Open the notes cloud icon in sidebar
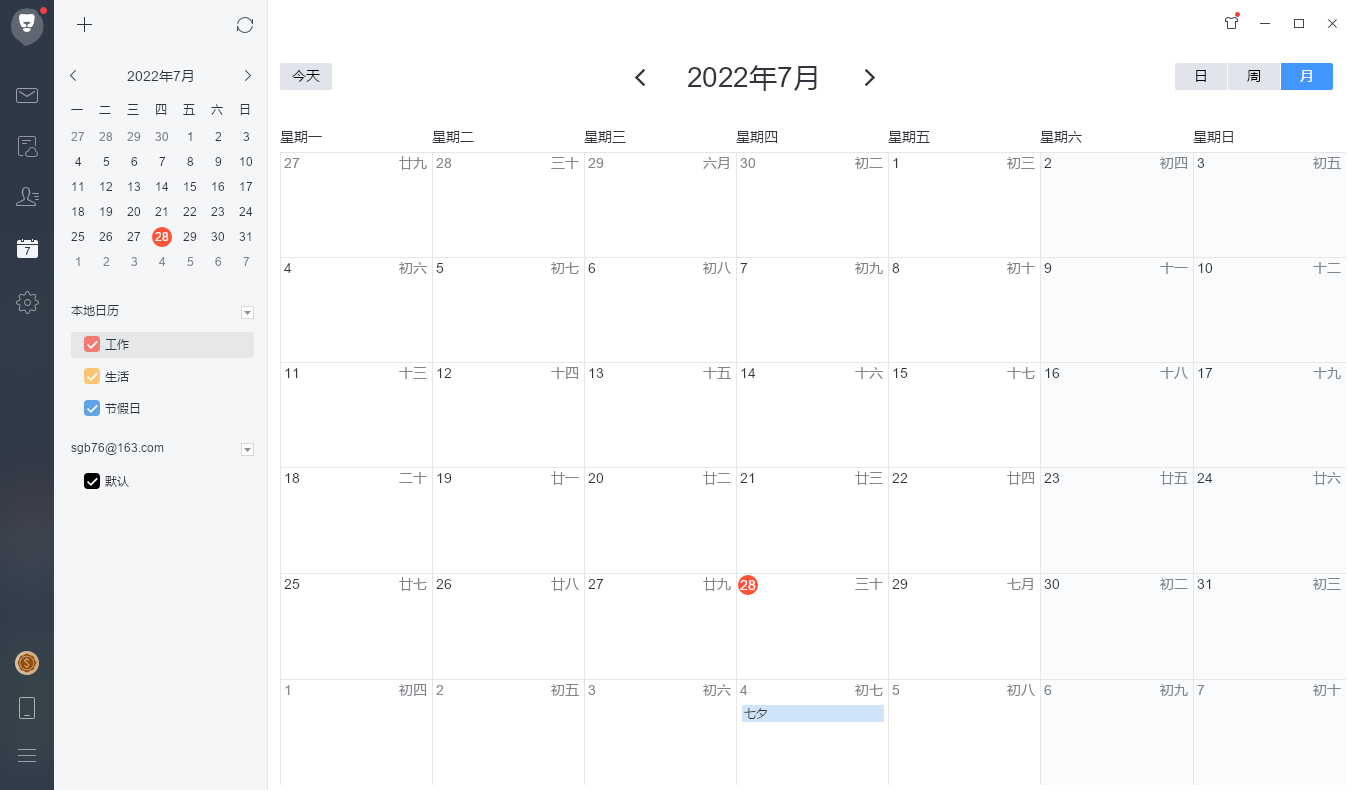This screenshot has width=1350, height=790. point(27,147)
